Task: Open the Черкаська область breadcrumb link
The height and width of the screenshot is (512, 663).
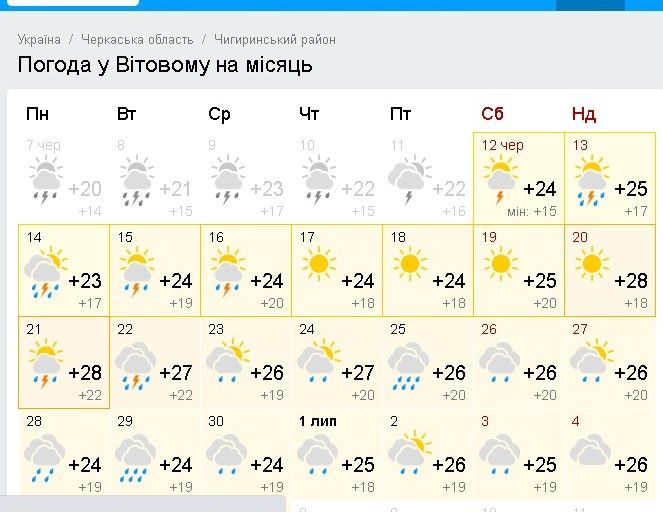Action: pos(137,40)
